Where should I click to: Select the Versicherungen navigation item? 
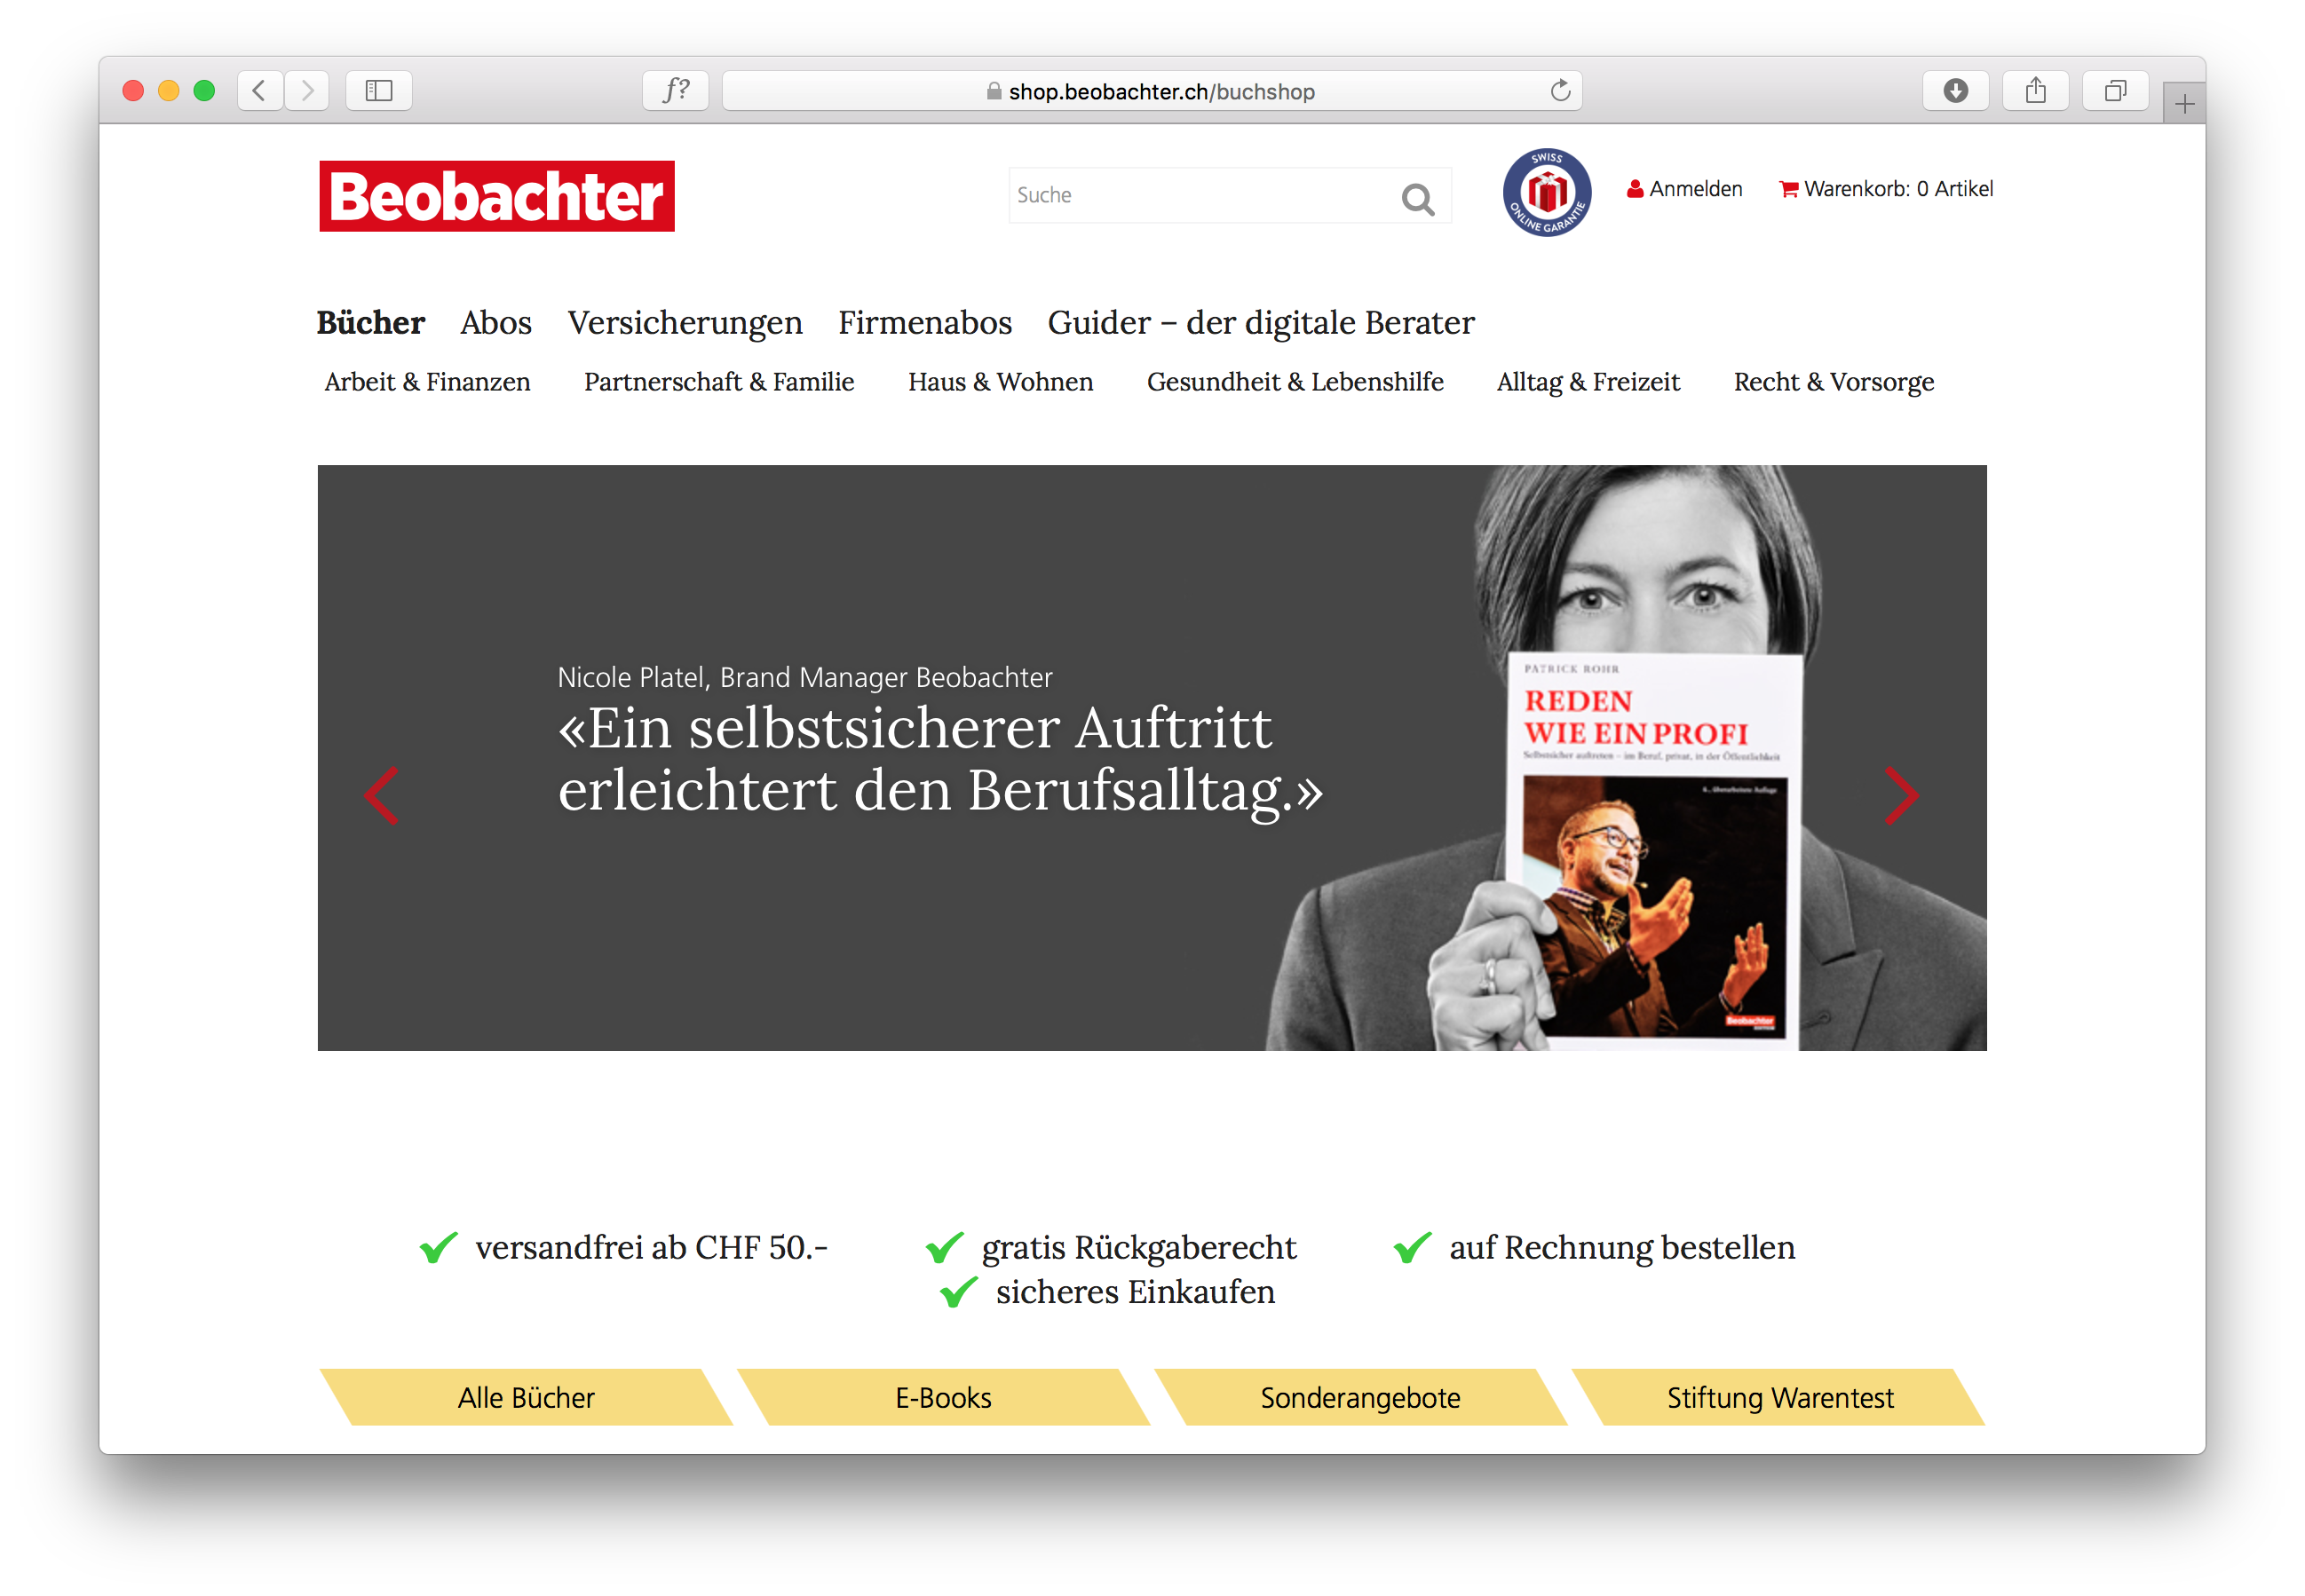click(x=685, y=323)
